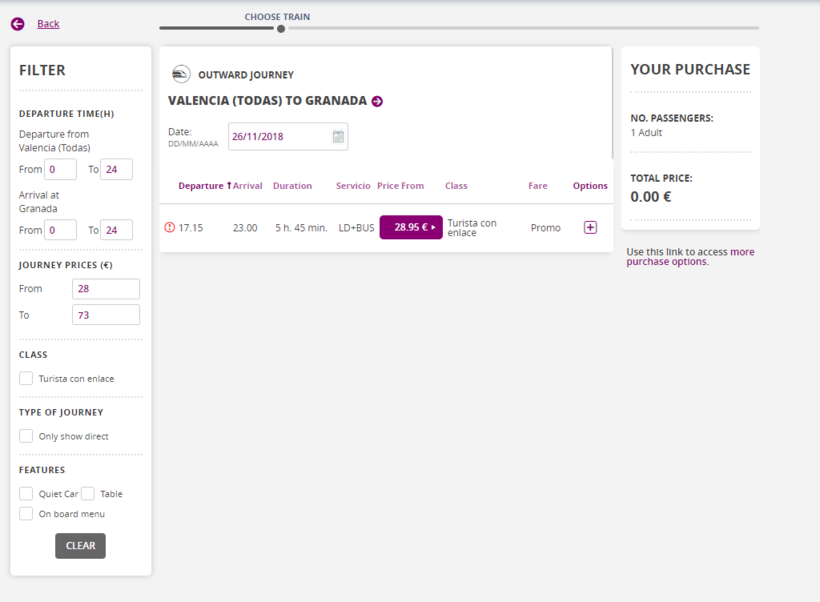The width and height of the screenshot is (820, 602).
Task: Enable the On board menu filter
Action: [x=26, y=514]
